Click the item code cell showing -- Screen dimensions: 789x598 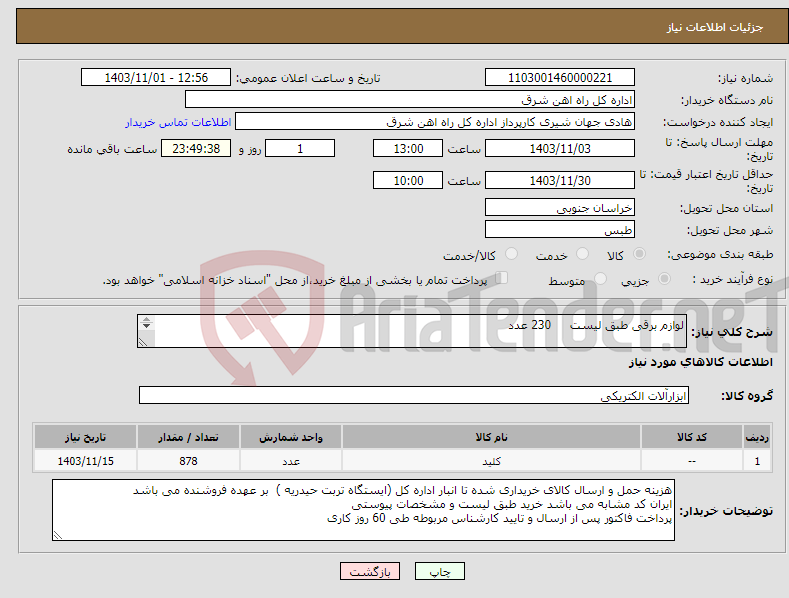[x=692, y=461]
